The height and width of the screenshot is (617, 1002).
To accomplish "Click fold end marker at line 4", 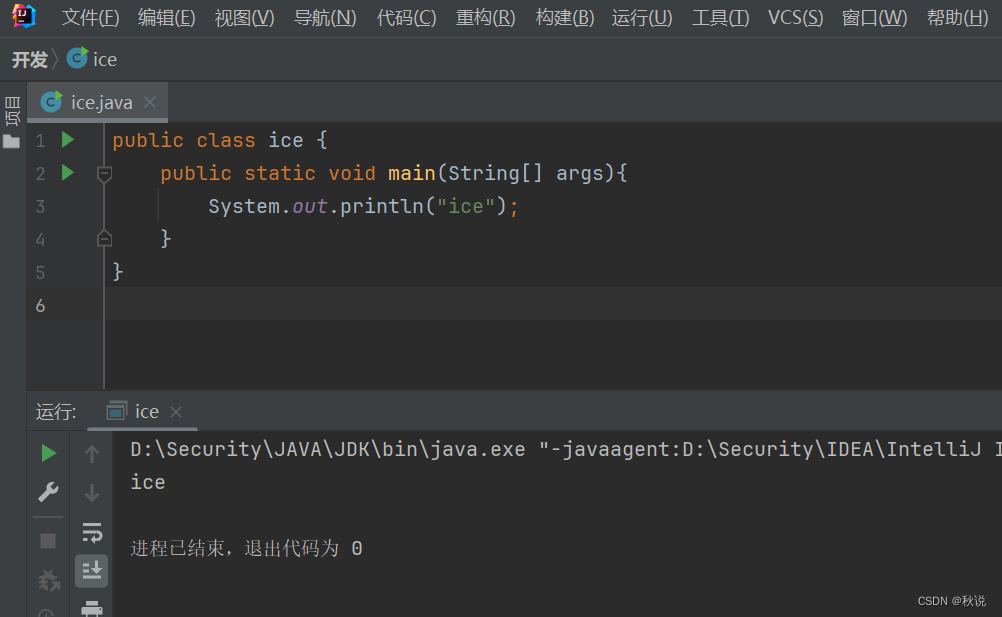I will pos(104,239).
